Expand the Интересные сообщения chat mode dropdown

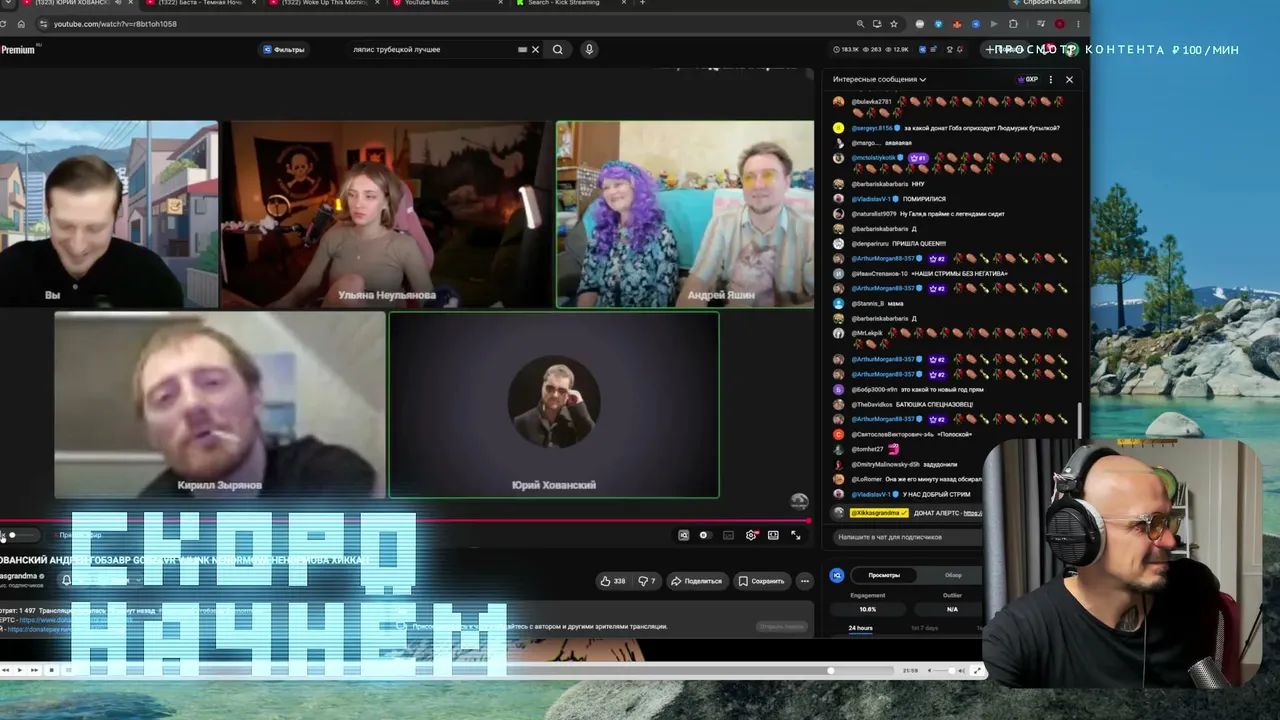[879, 79]
